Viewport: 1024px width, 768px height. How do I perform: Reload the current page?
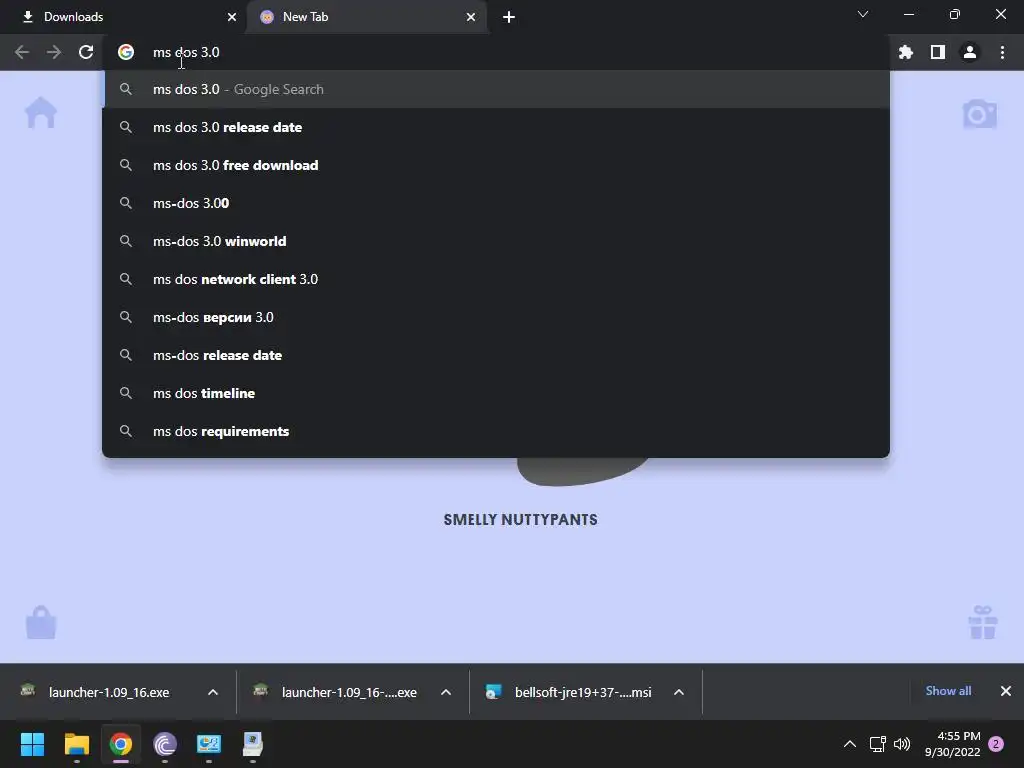86,52
